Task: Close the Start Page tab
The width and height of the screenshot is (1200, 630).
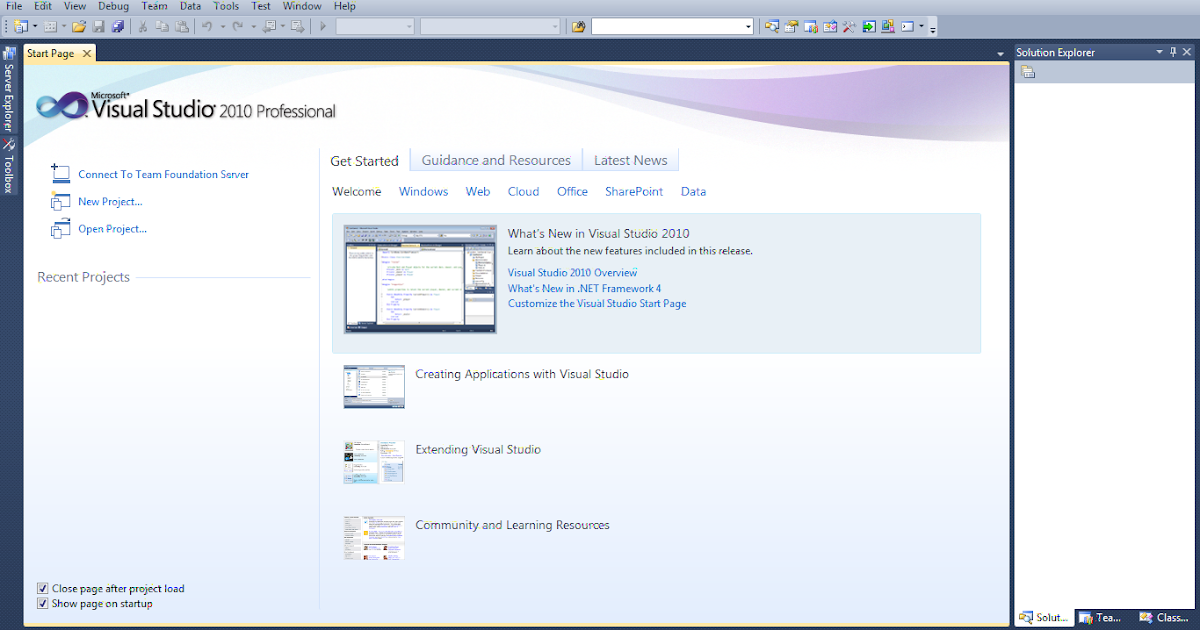Action: (87, 54)
